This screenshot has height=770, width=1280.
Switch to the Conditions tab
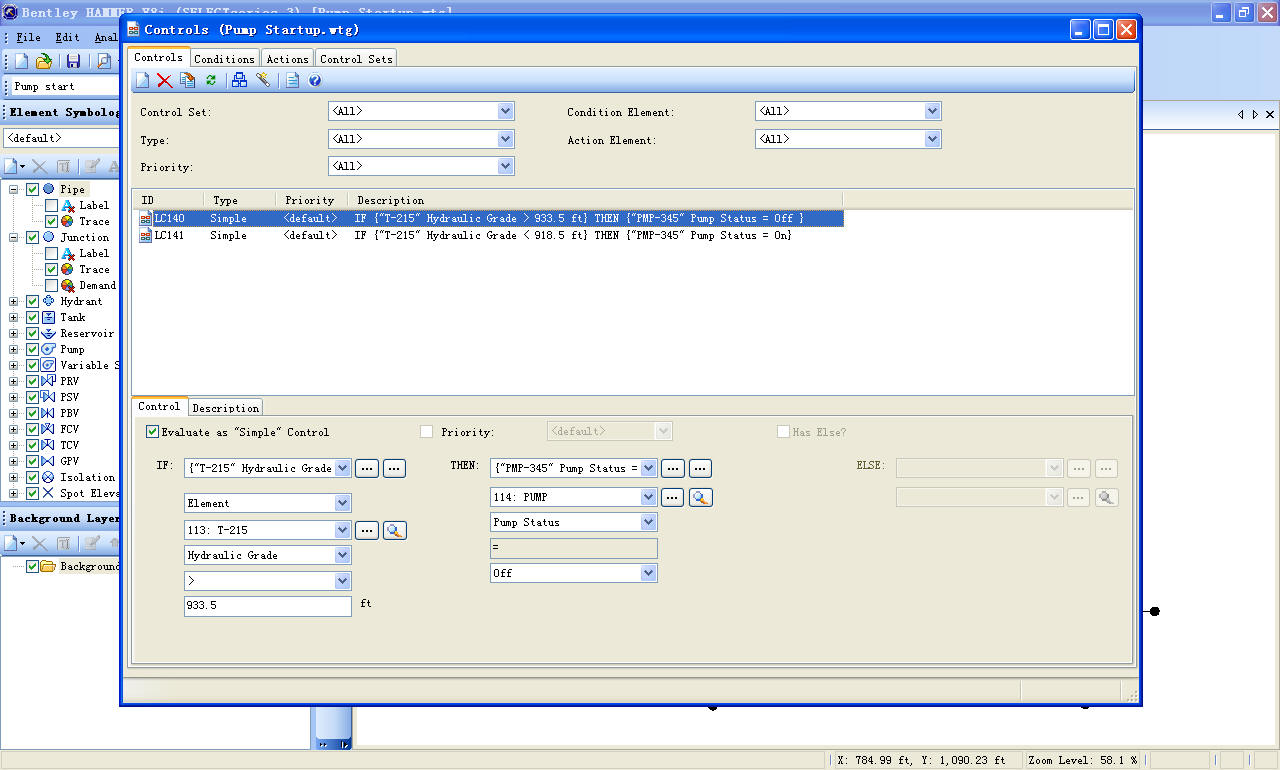pos(224,59)
